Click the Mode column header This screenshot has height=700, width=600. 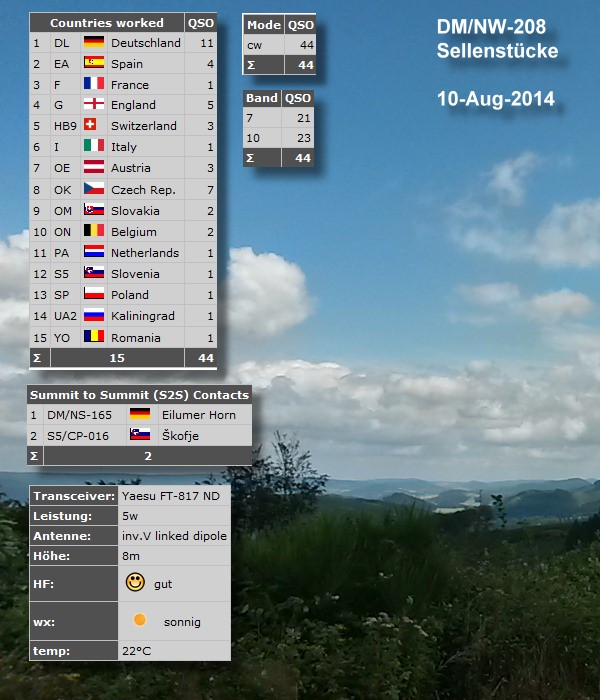(264, 25)
